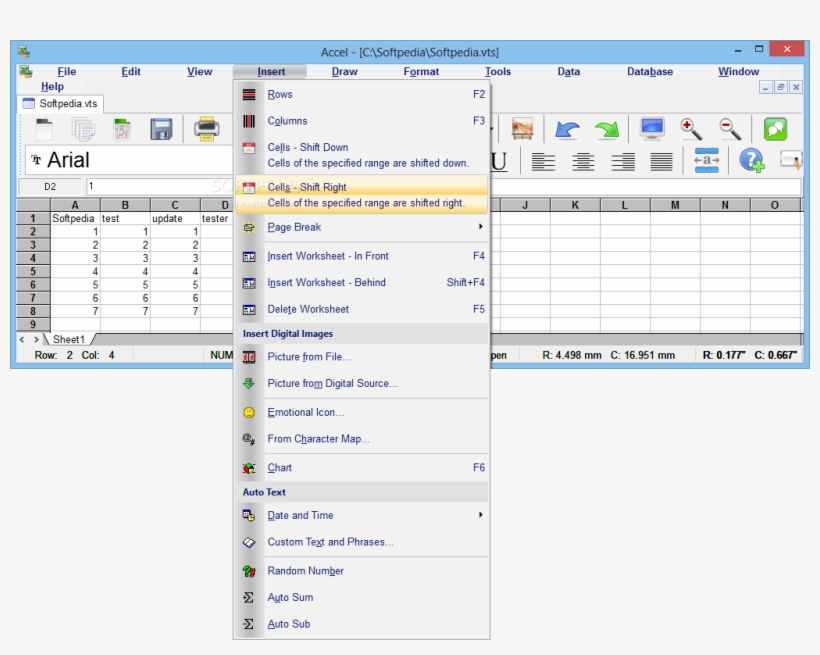Click the question mark help icon
This screenshot has height=655, width=820.
click(751, 160)
